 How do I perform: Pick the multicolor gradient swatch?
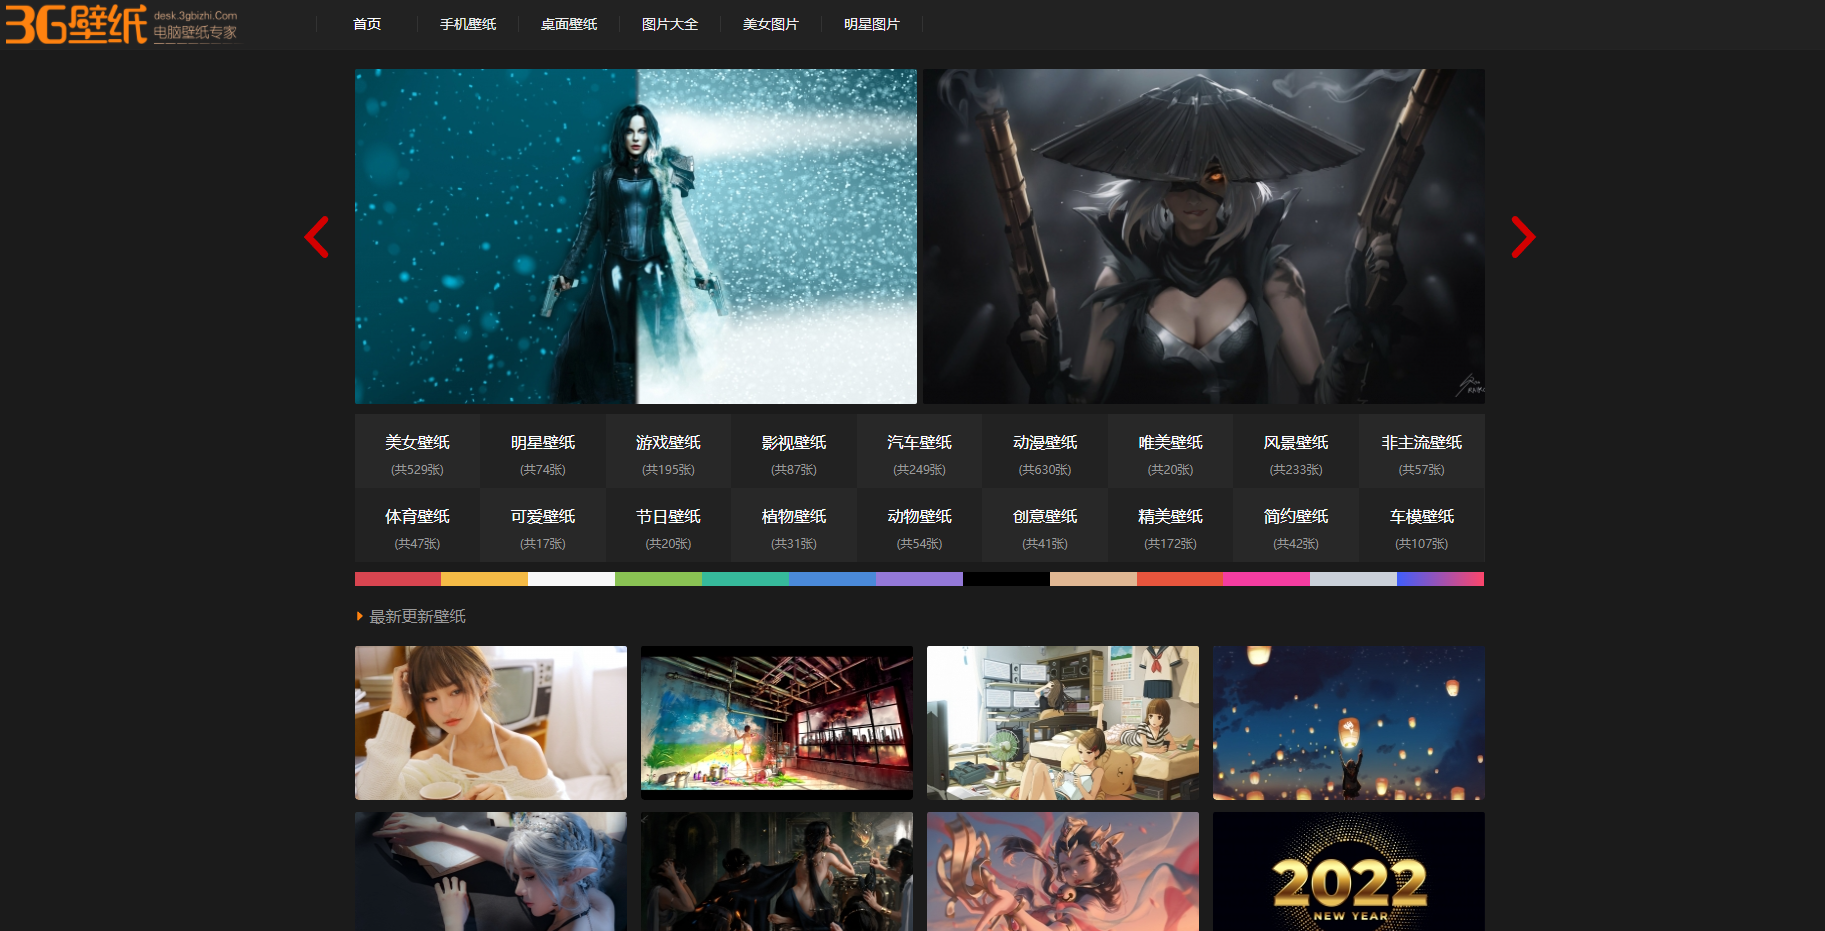point(1440,579)
